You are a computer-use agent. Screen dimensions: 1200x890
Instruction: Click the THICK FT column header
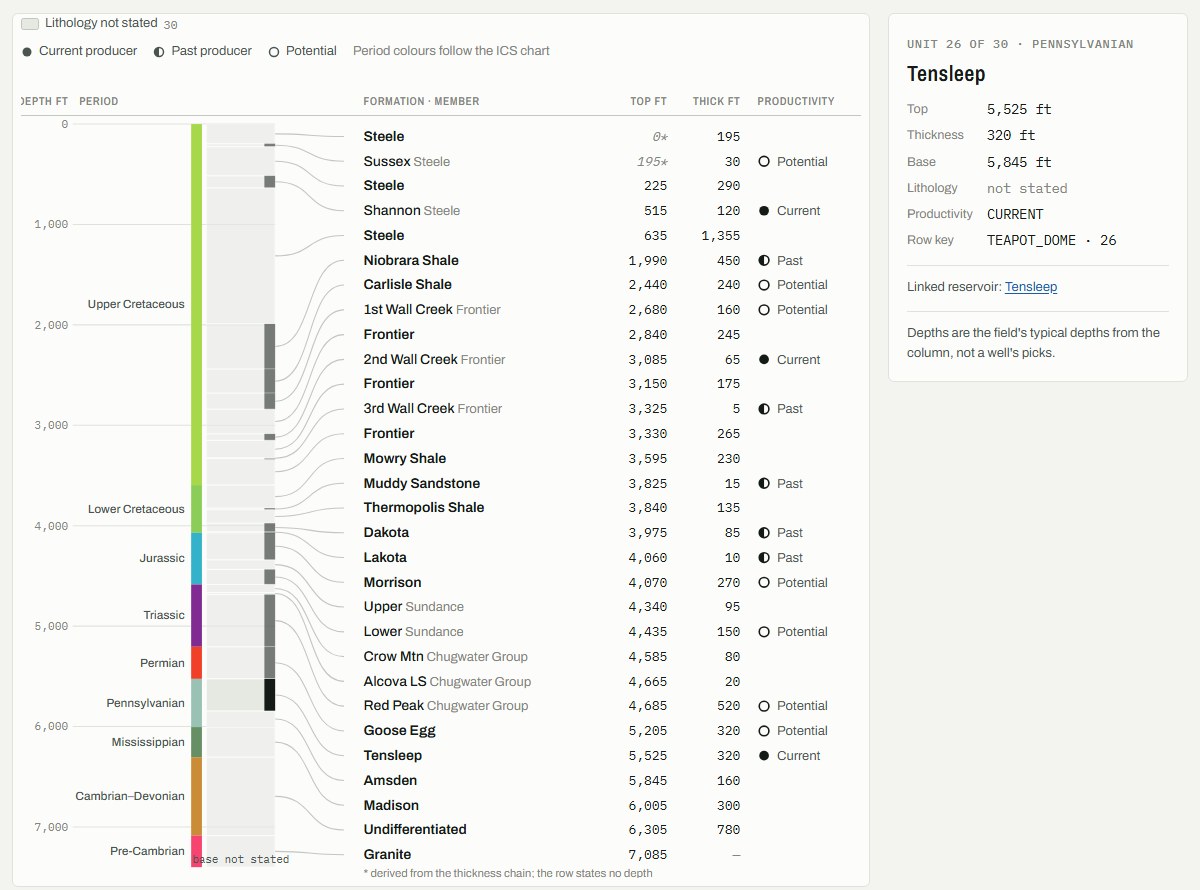[716, 101]
